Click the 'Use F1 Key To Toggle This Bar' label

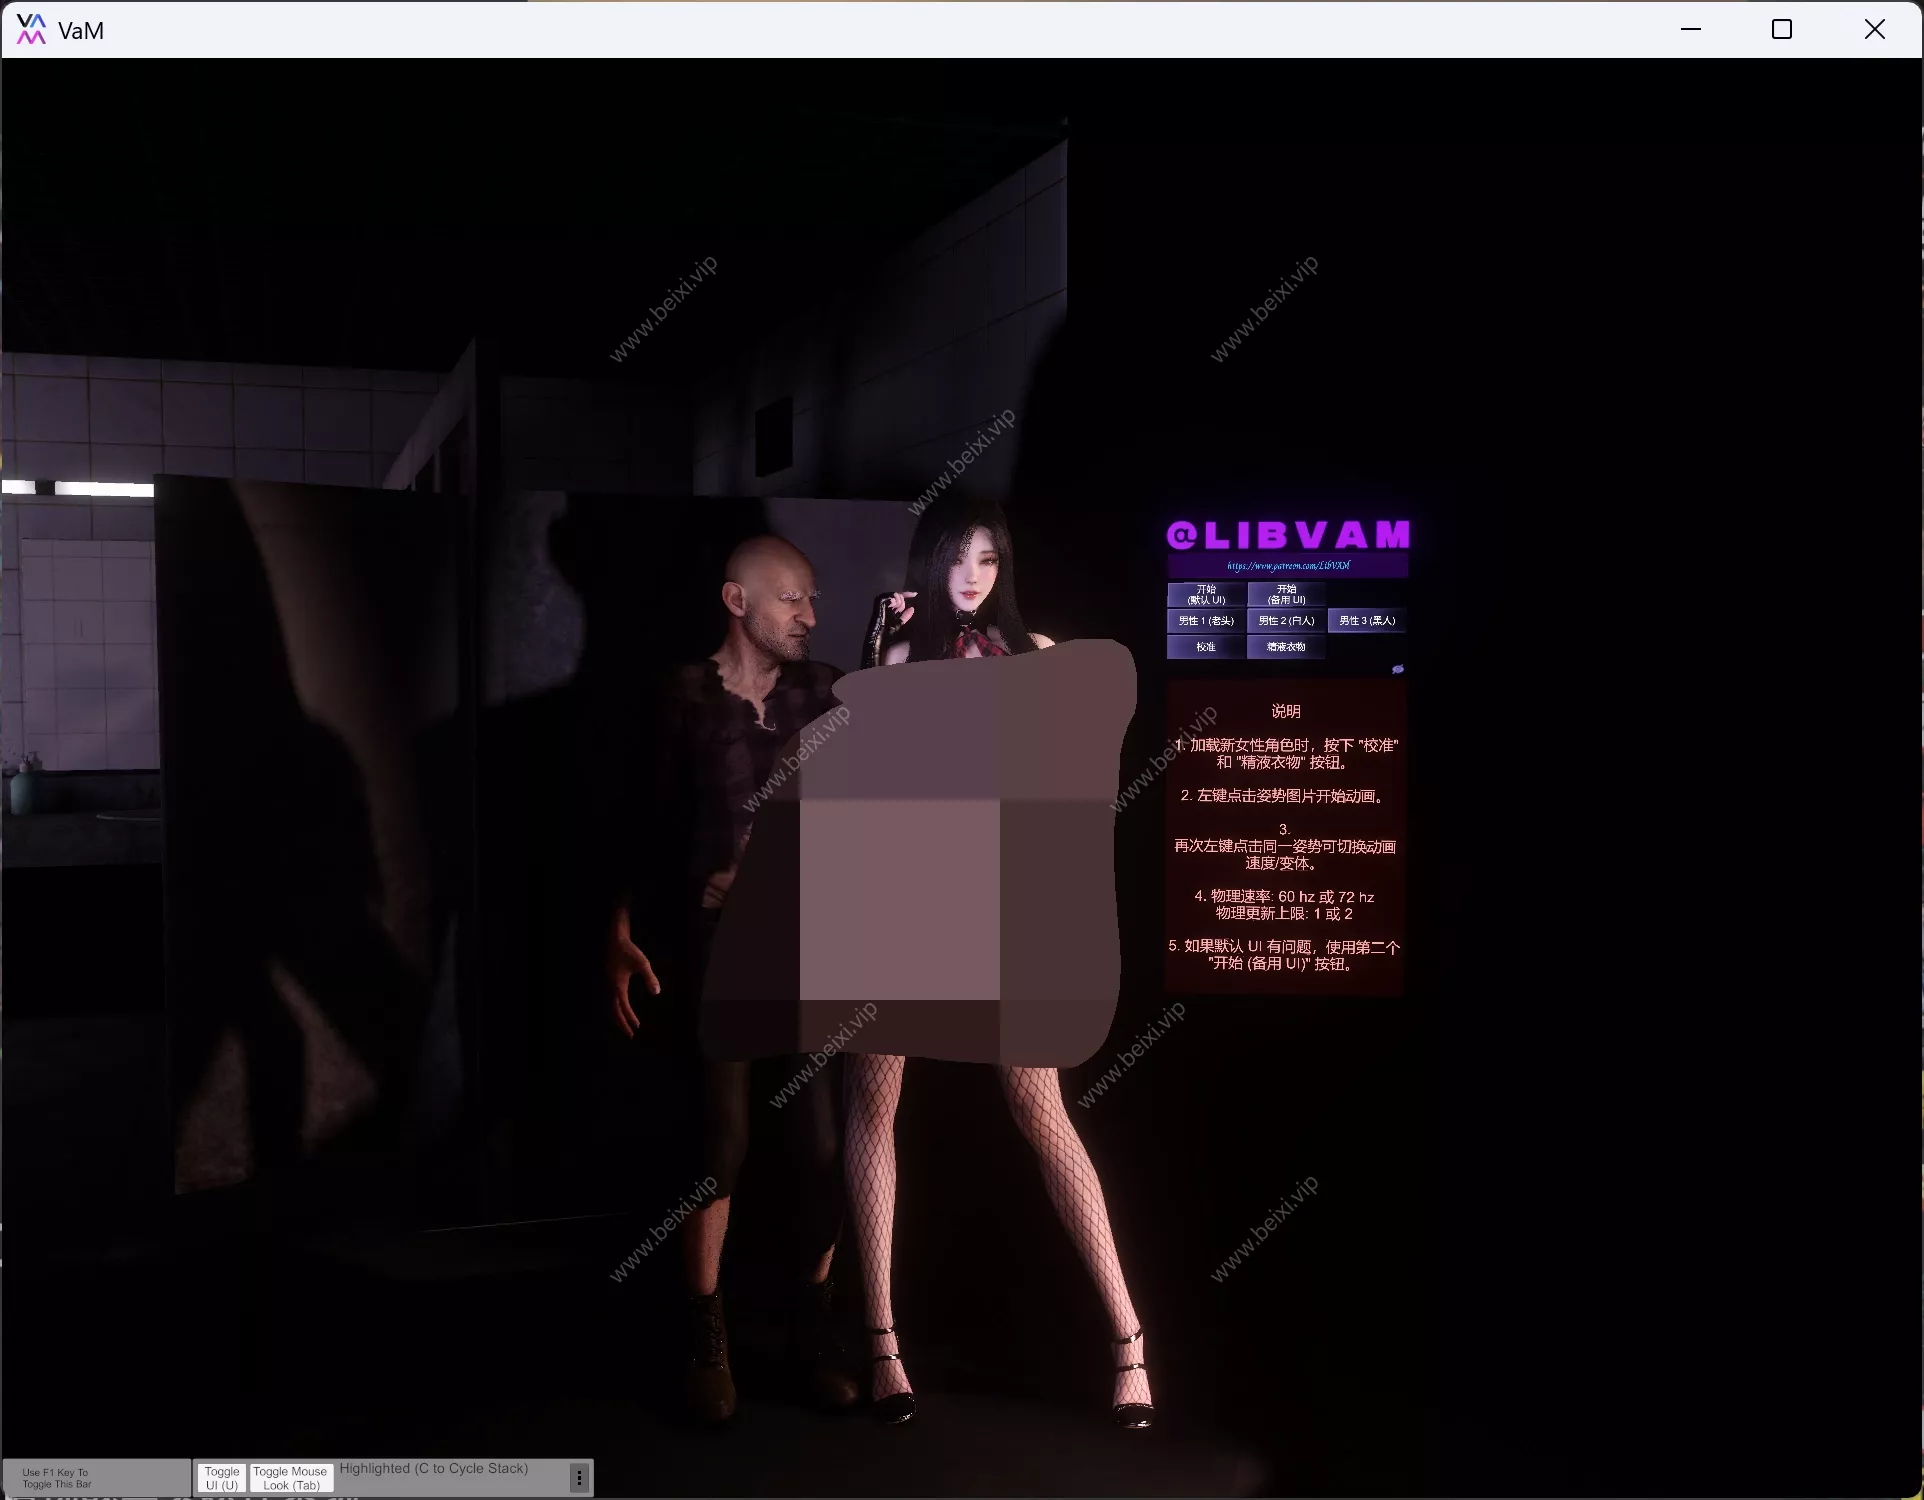pos(56,1478)
